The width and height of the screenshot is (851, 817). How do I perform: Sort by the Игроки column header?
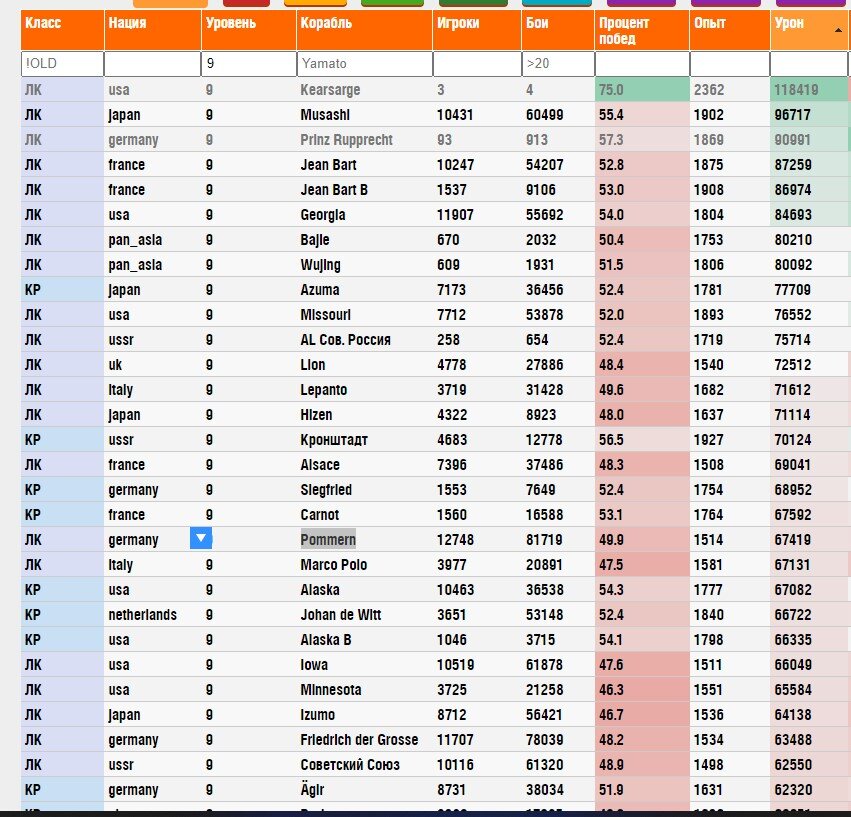tap(477, 30)
